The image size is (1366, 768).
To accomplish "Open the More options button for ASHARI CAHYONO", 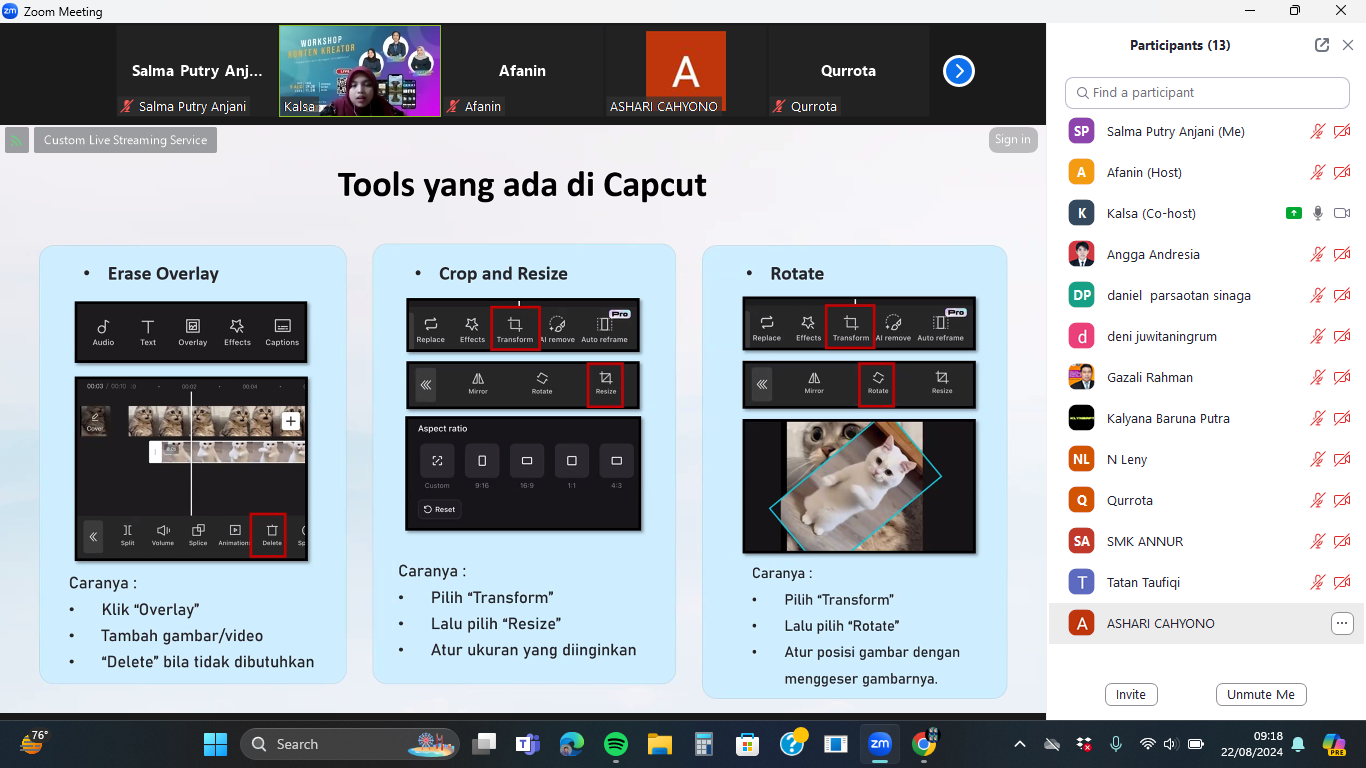I will 1342,623.
